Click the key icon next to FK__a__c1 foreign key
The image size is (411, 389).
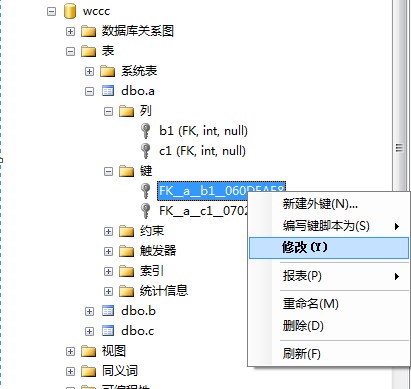145,211
